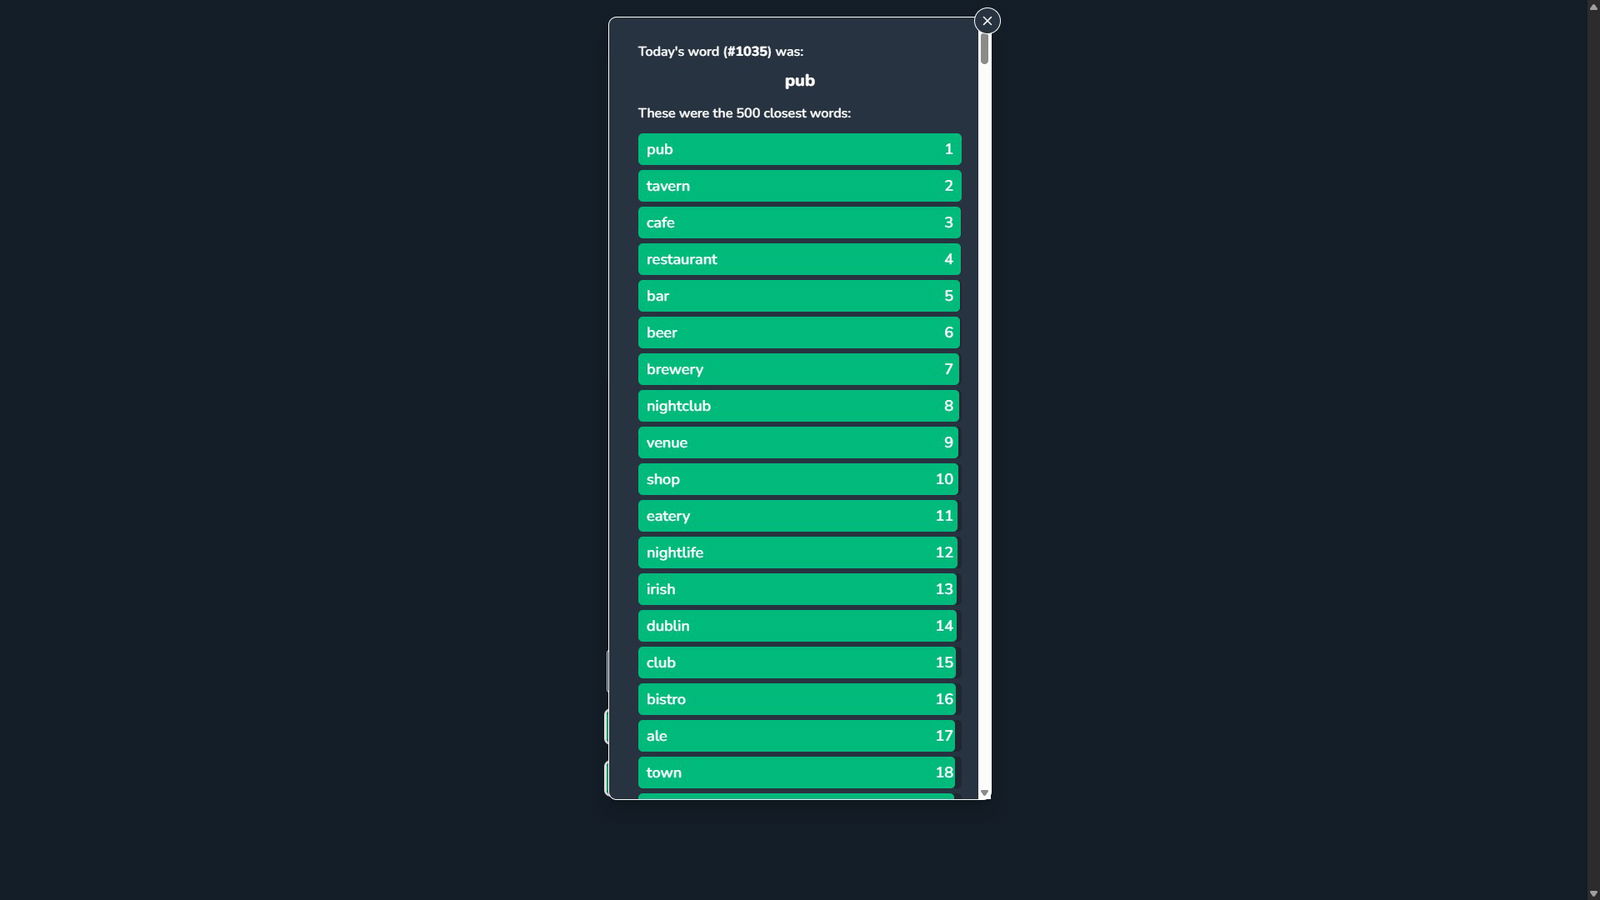
Task: Select the 'nightclub' word row
Action: click(799, 406)
